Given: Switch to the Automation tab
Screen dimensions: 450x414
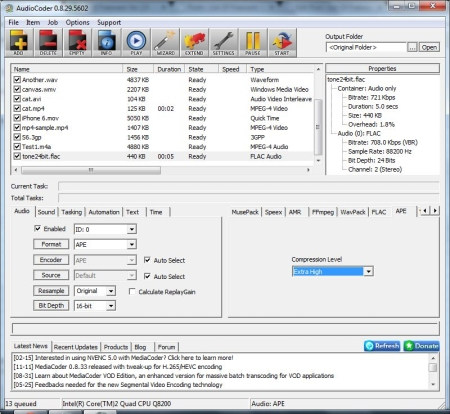Looking at the screenshot, I should tap(104, 212).
